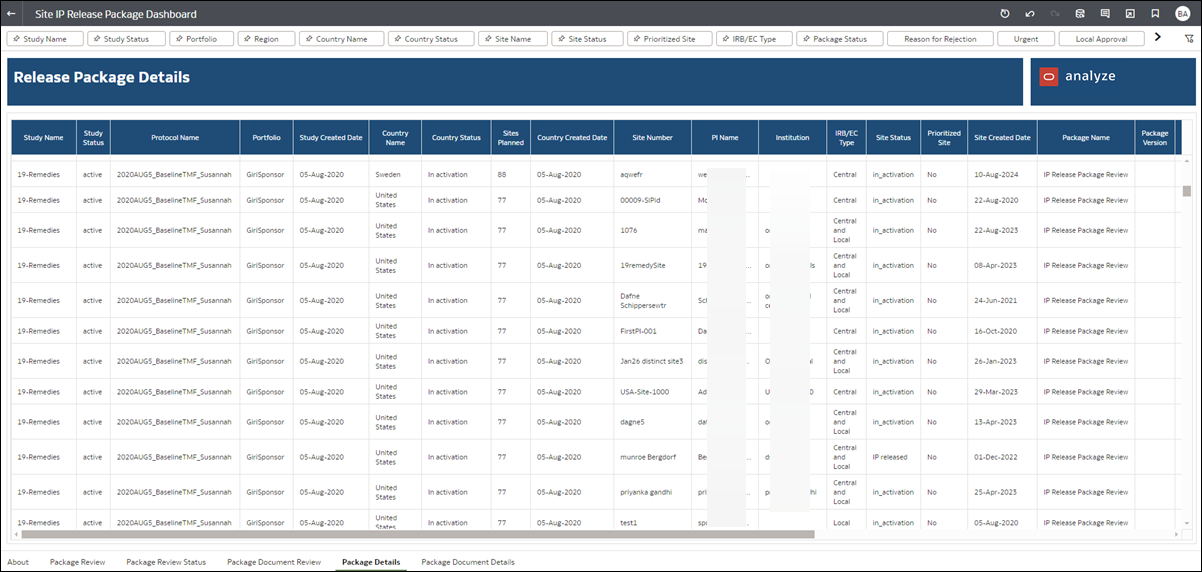This screenshot has width=1202, height=572.
Task: Open the notes/comments icon in header
Action: point(1105,14)
